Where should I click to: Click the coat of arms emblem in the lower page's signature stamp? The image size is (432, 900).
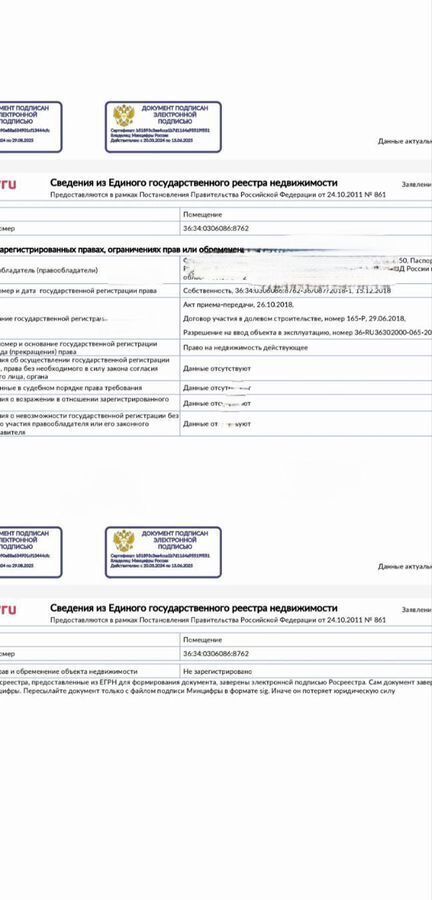pyautogui.click(x=123, y=541)
